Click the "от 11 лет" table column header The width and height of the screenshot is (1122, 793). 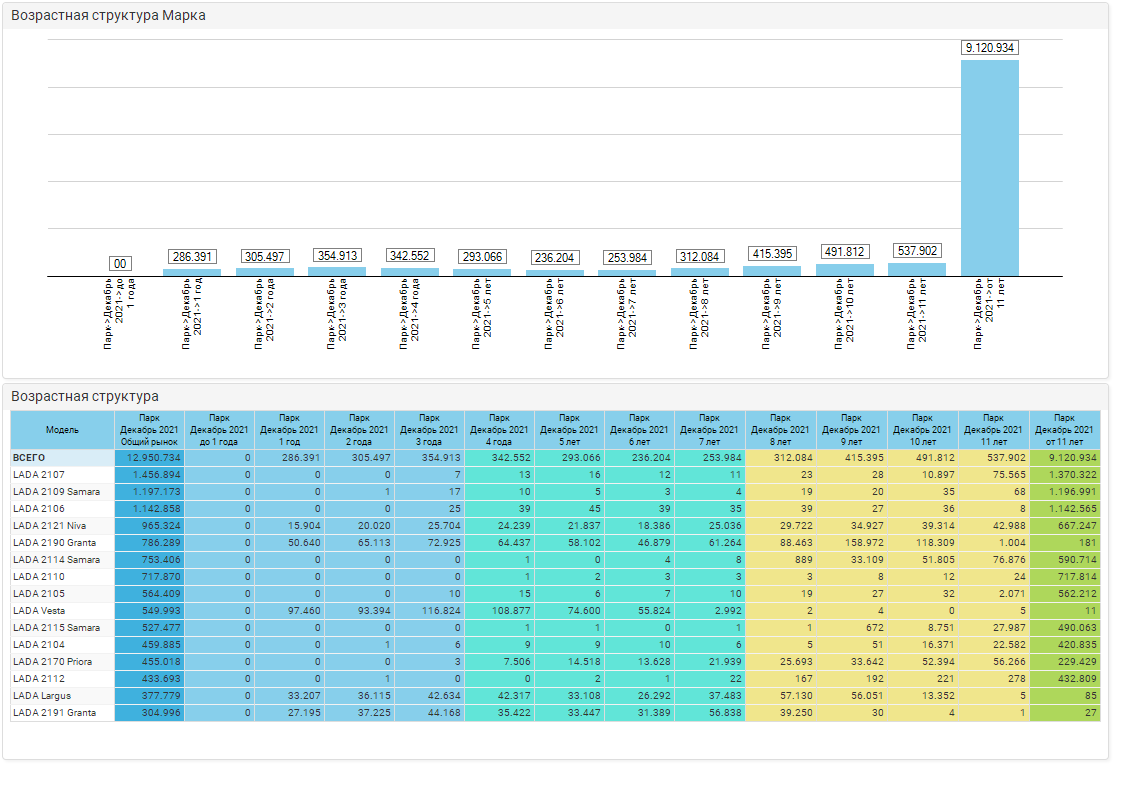[1064, 430]
